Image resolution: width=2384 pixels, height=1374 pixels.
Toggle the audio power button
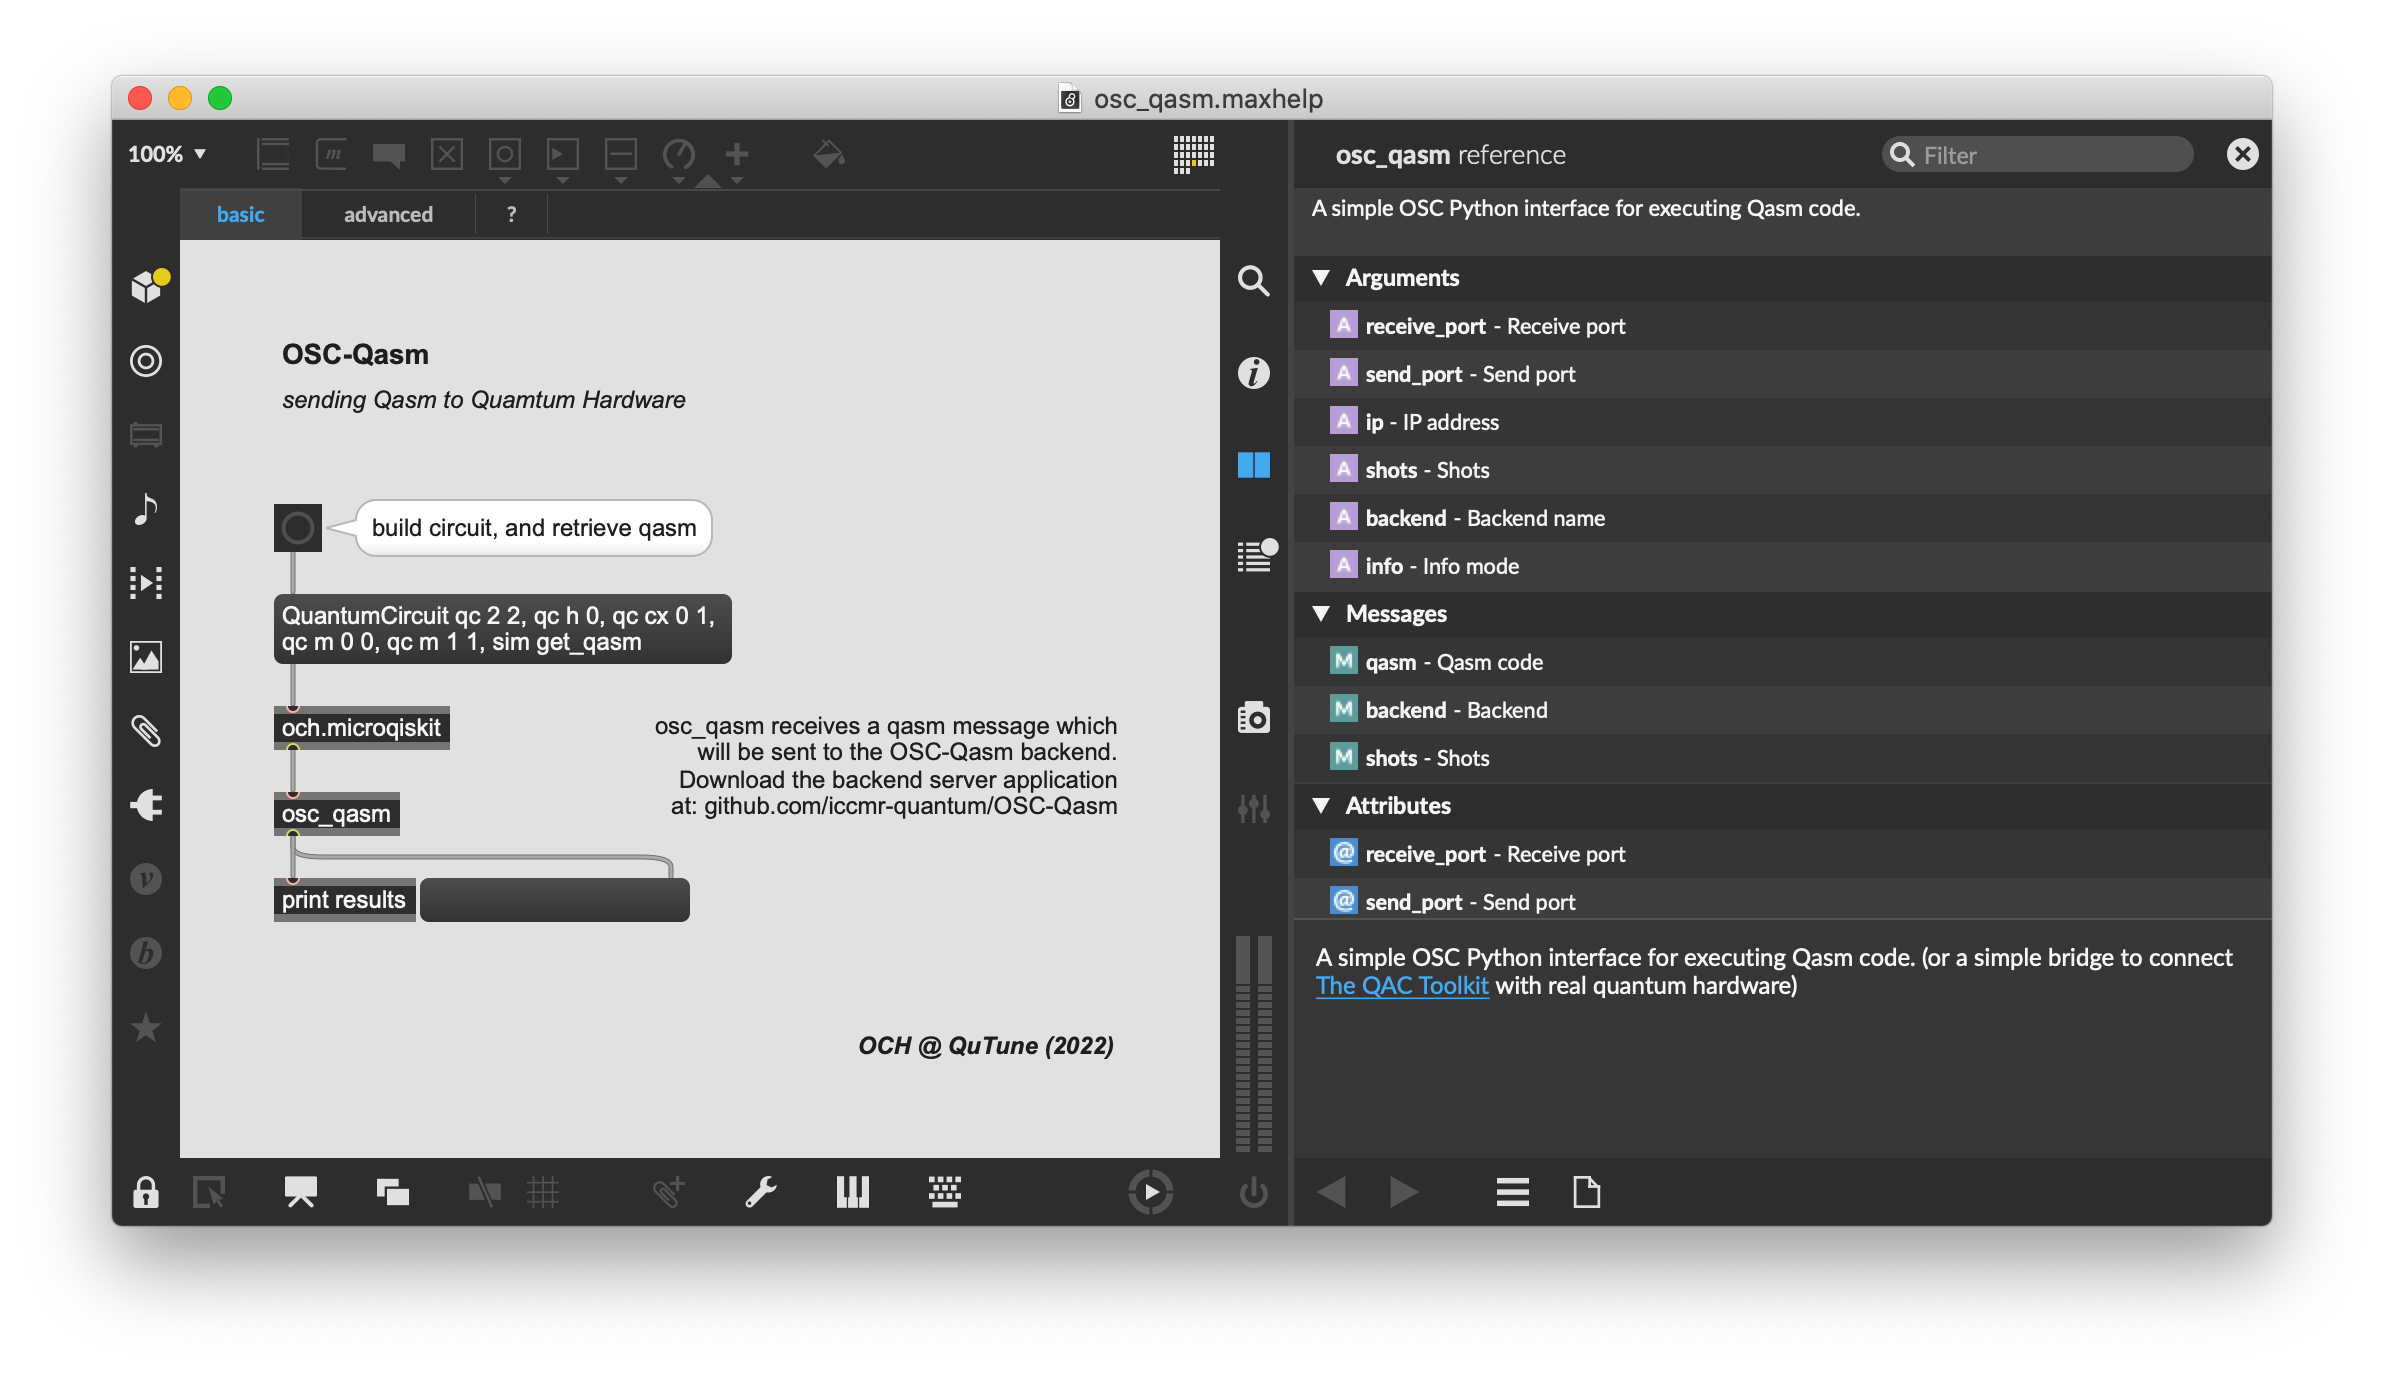[x=1253, y=1191]
